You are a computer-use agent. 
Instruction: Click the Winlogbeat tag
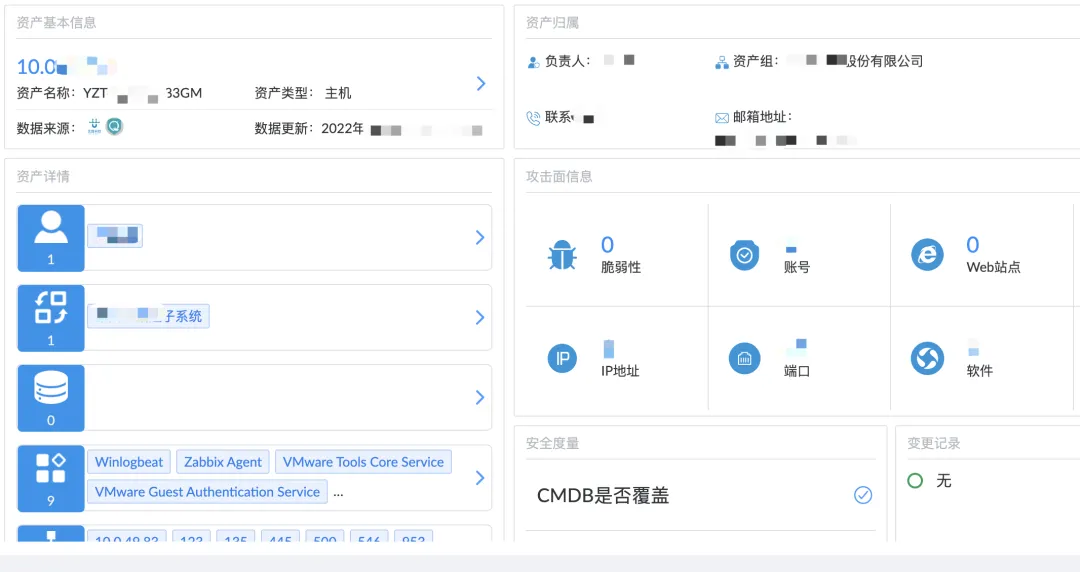click(129, 462)
